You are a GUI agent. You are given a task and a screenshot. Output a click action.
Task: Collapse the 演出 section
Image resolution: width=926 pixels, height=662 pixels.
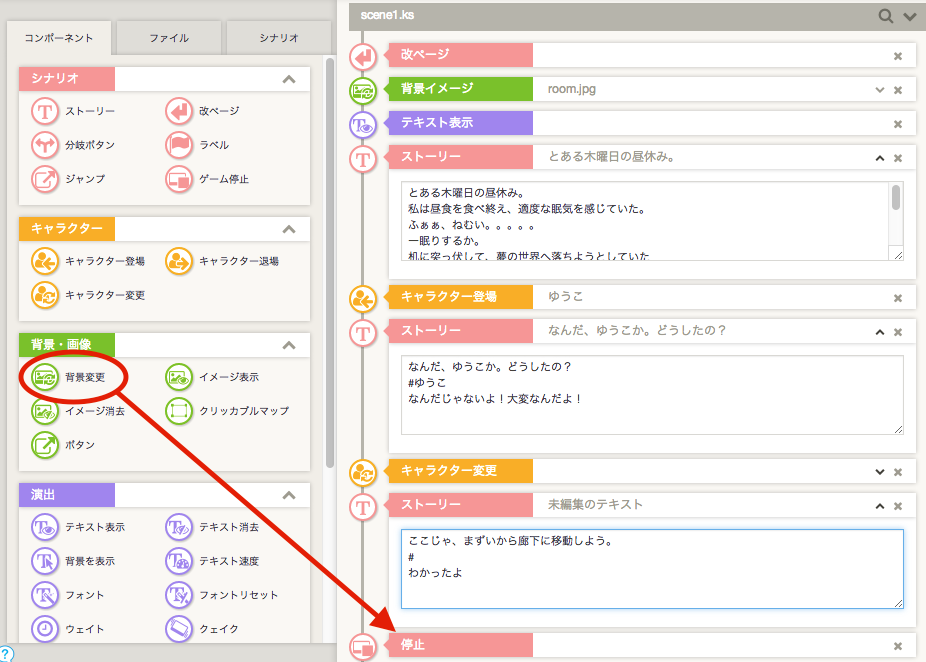[289, 495]
